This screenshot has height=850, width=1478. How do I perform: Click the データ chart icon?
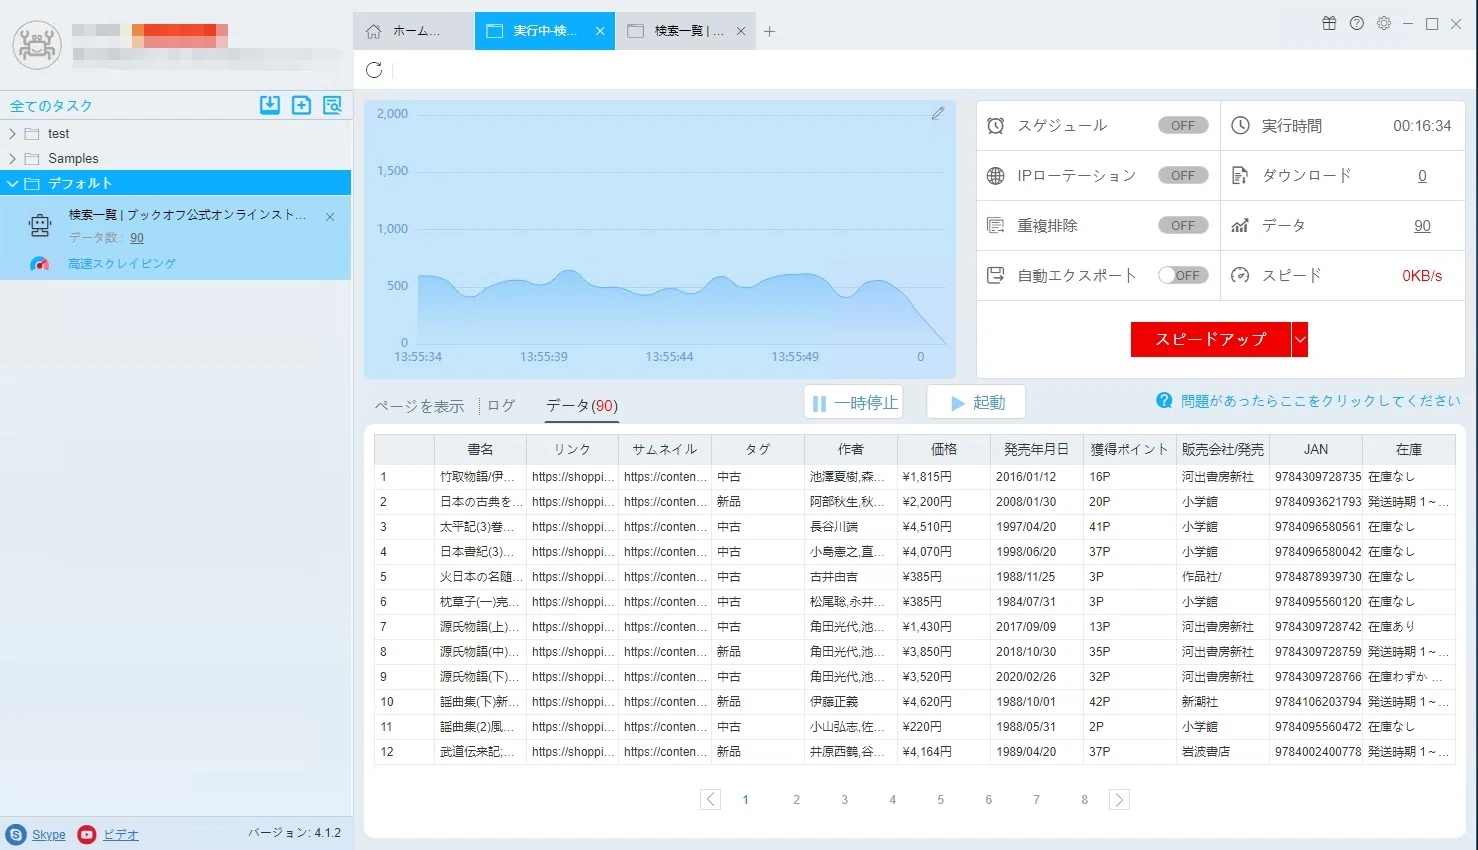click(1240, 226)
